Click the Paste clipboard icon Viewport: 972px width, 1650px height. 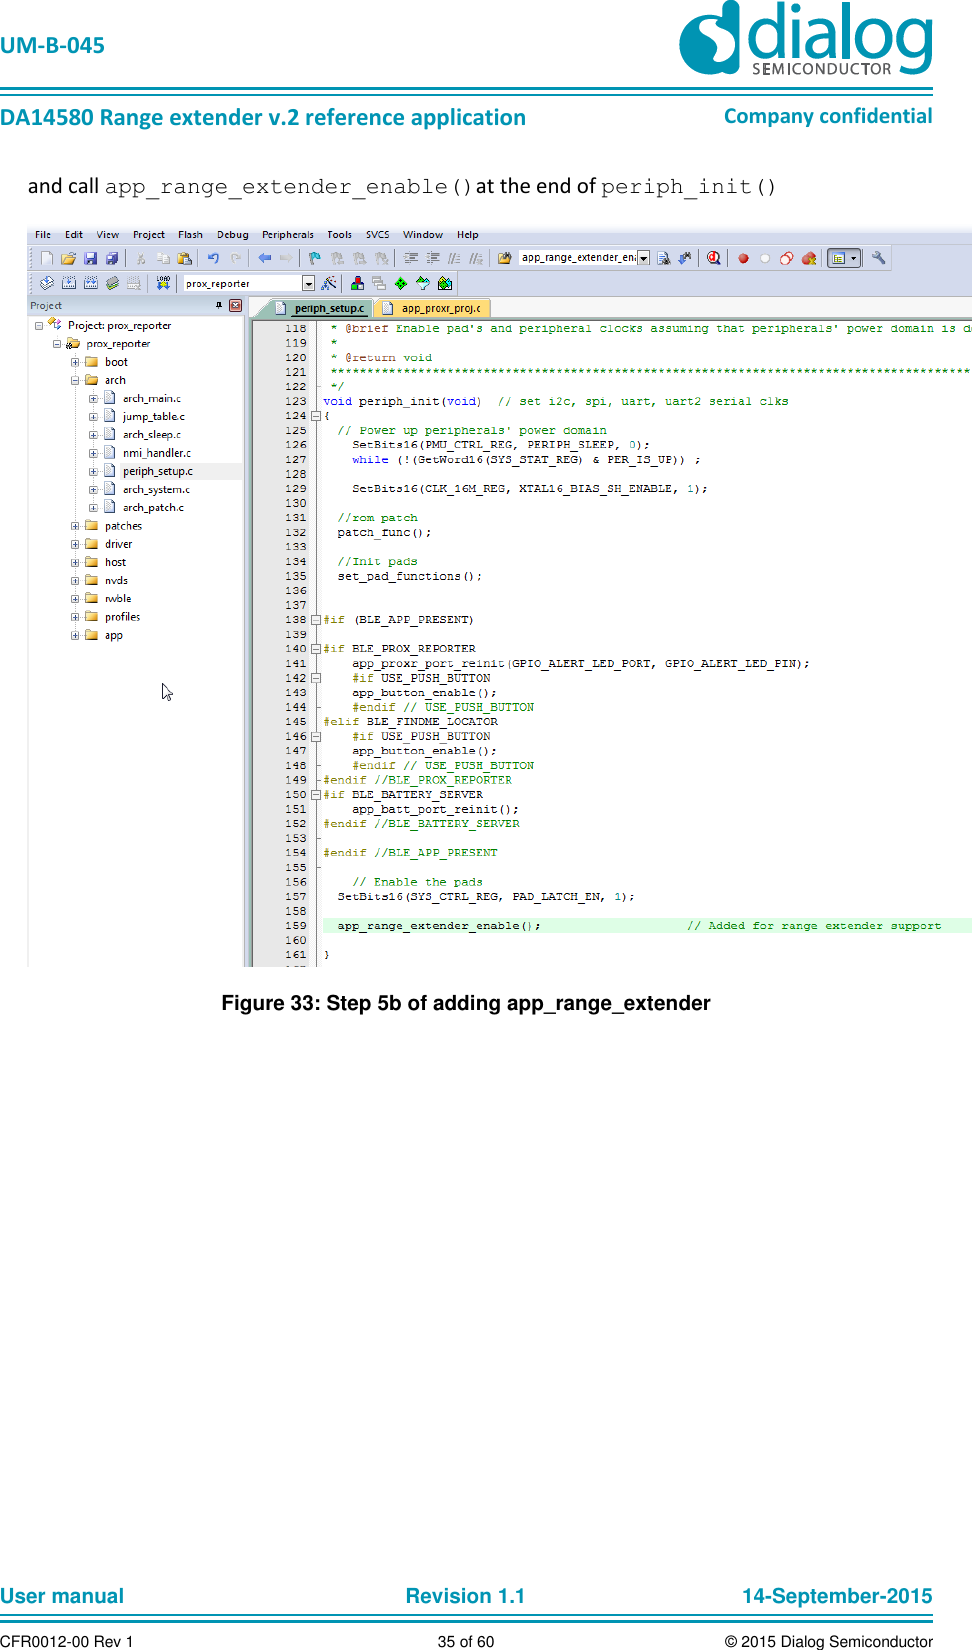pyautogui.click(x=184, y=258)
